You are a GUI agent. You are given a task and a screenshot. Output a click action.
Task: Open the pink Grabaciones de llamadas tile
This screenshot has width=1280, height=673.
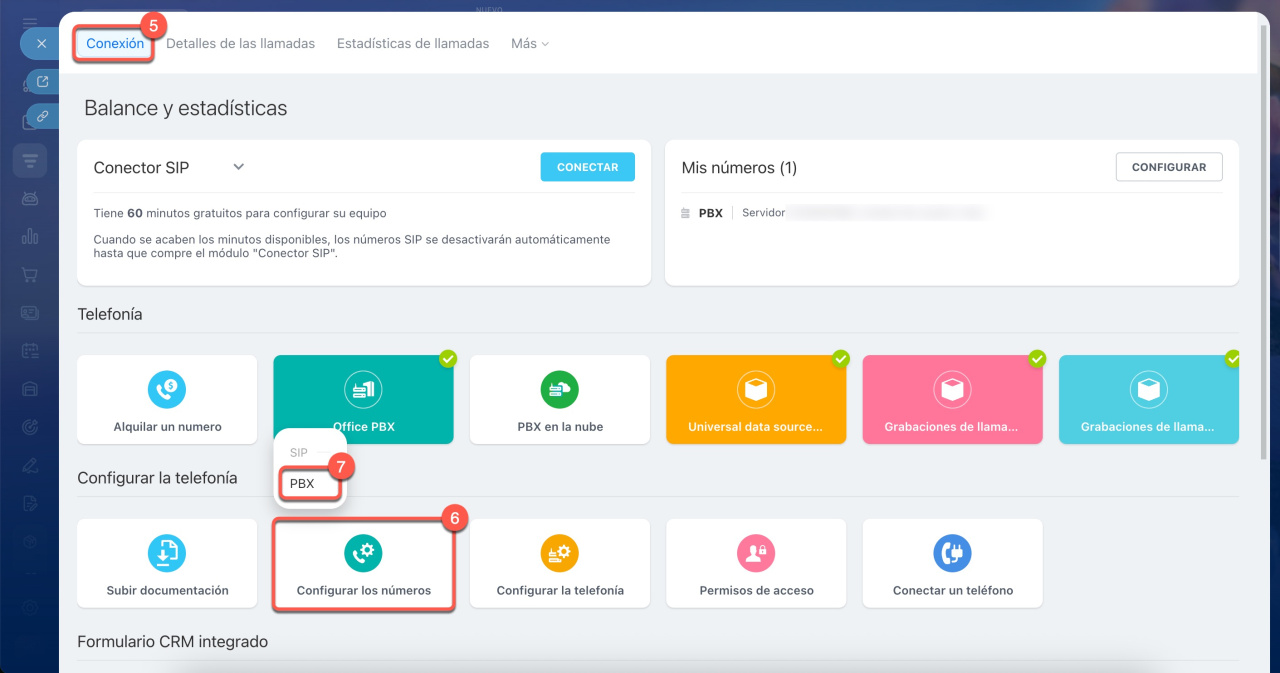951,400
